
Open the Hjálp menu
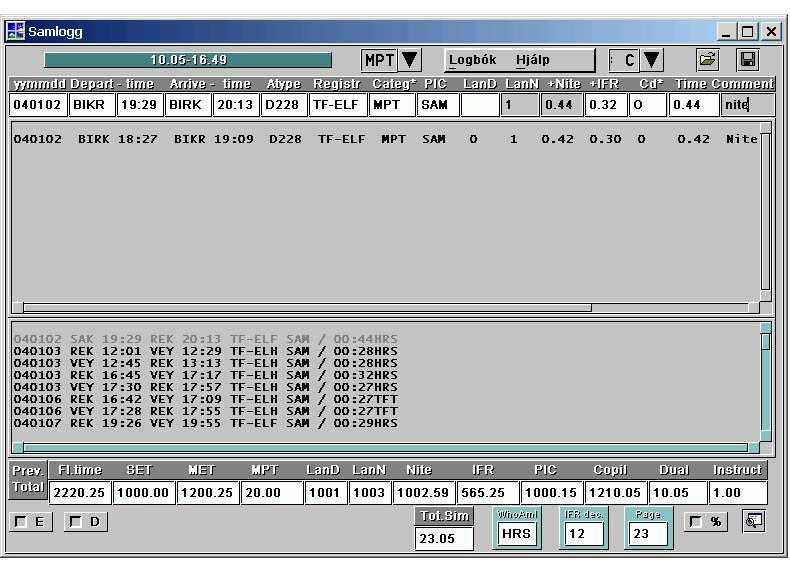point(533,60)
